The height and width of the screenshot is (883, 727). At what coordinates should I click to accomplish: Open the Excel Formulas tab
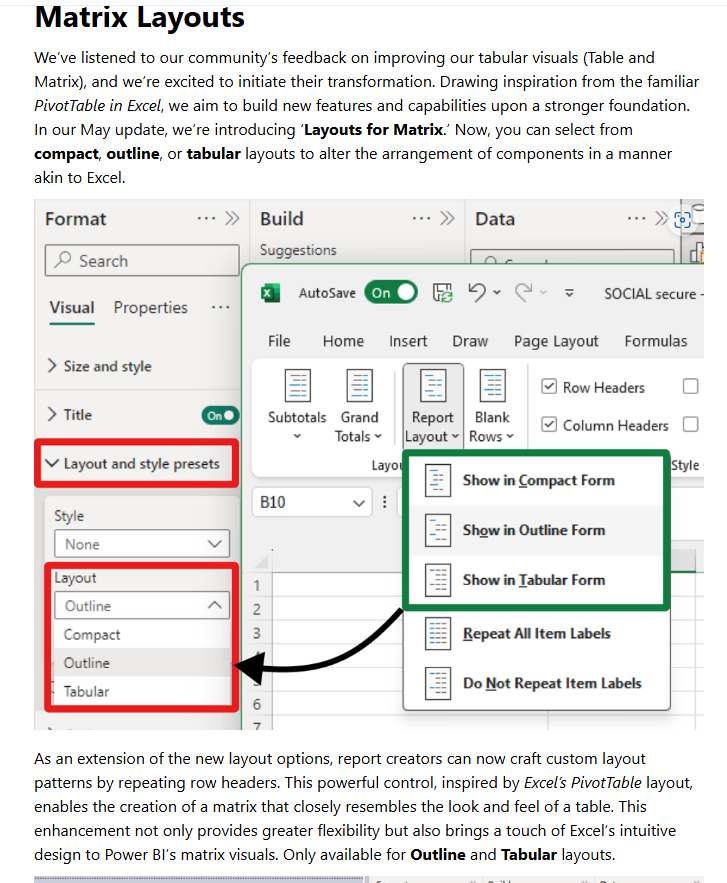[656, 341]
